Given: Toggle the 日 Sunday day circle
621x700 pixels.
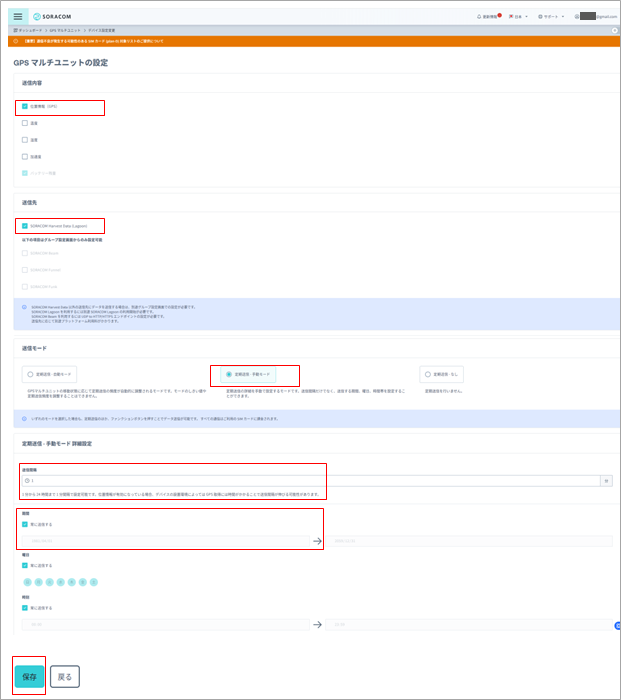Looking at the screenshot, I should point(28,582).
